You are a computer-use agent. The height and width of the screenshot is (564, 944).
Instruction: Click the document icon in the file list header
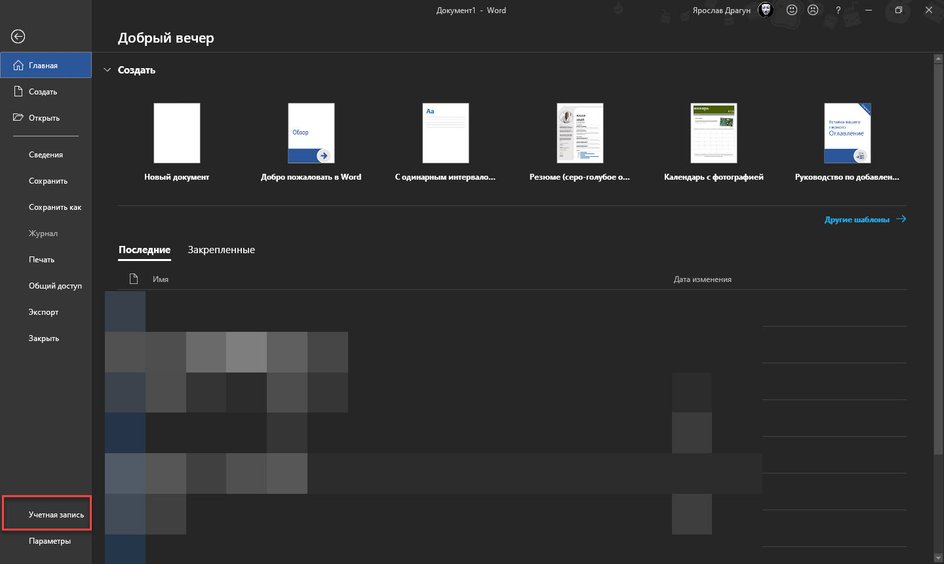pos(134,279)
